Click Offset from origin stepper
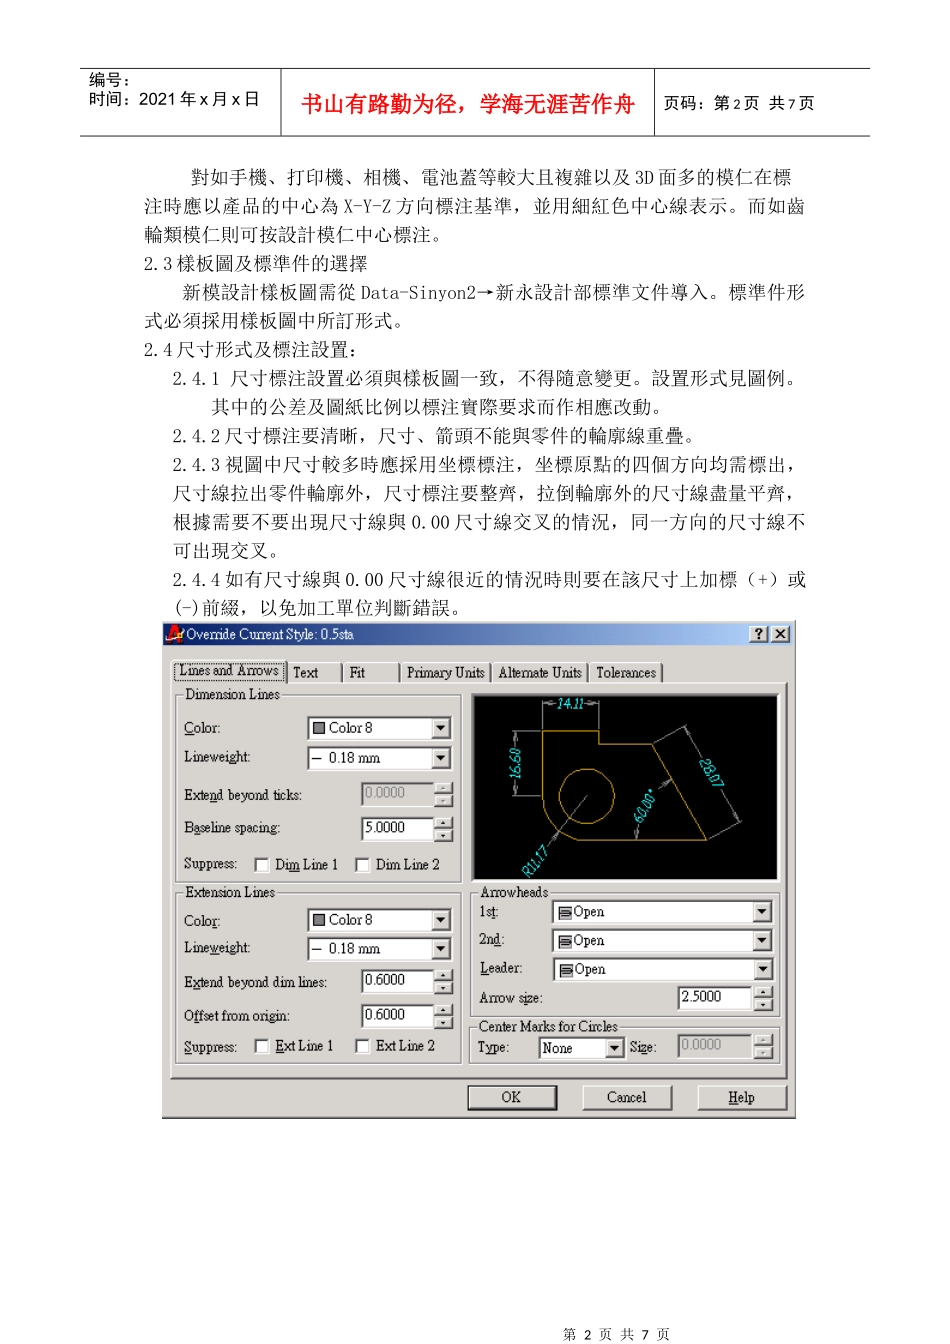This screenshot has height=1344, width=950. tap(444, 1016)
